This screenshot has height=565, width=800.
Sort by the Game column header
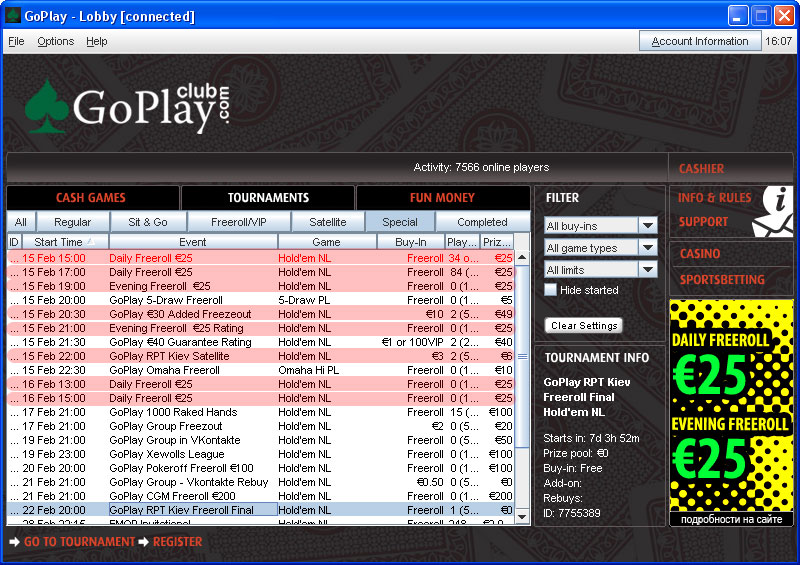click(x=327, y=242)
